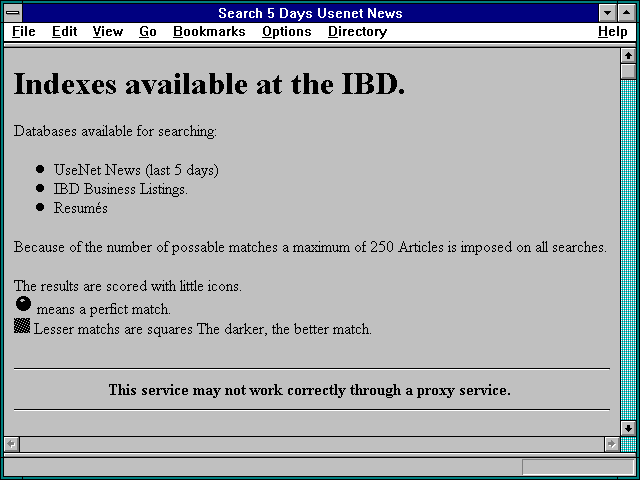Image resolution: width=640 pixels, height=480 pixels.
Task: Click the horizontal scrollbar right arrow
Action: tap(611, 444)
